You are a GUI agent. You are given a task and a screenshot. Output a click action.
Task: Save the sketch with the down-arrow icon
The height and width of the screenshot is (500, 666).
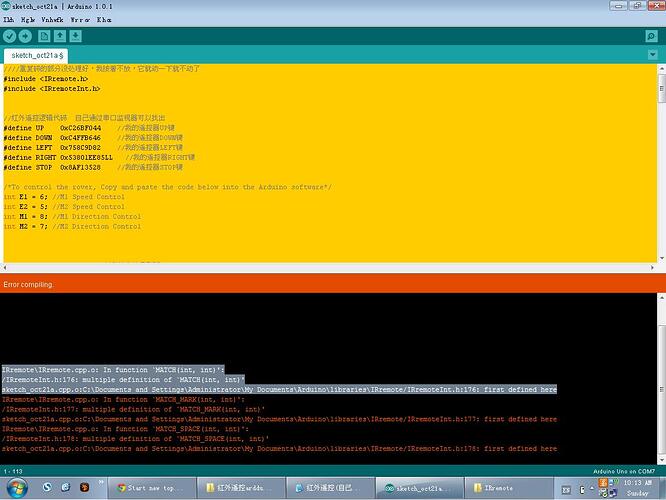coord(76,37)
